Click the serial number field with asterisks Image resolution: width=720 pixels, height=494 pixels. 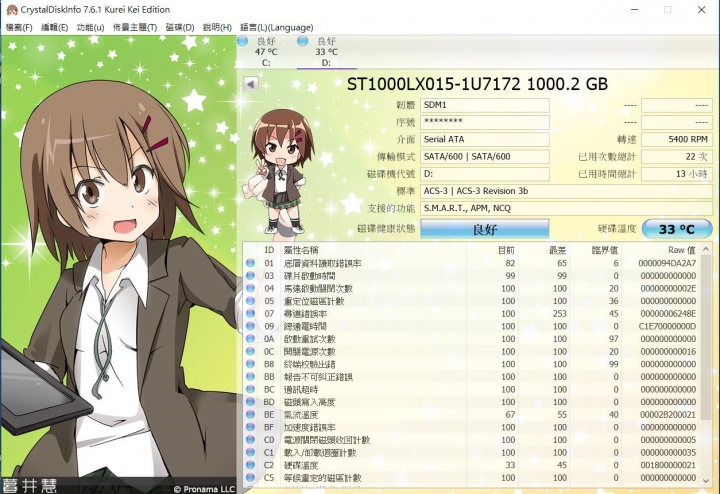(484, 122)
